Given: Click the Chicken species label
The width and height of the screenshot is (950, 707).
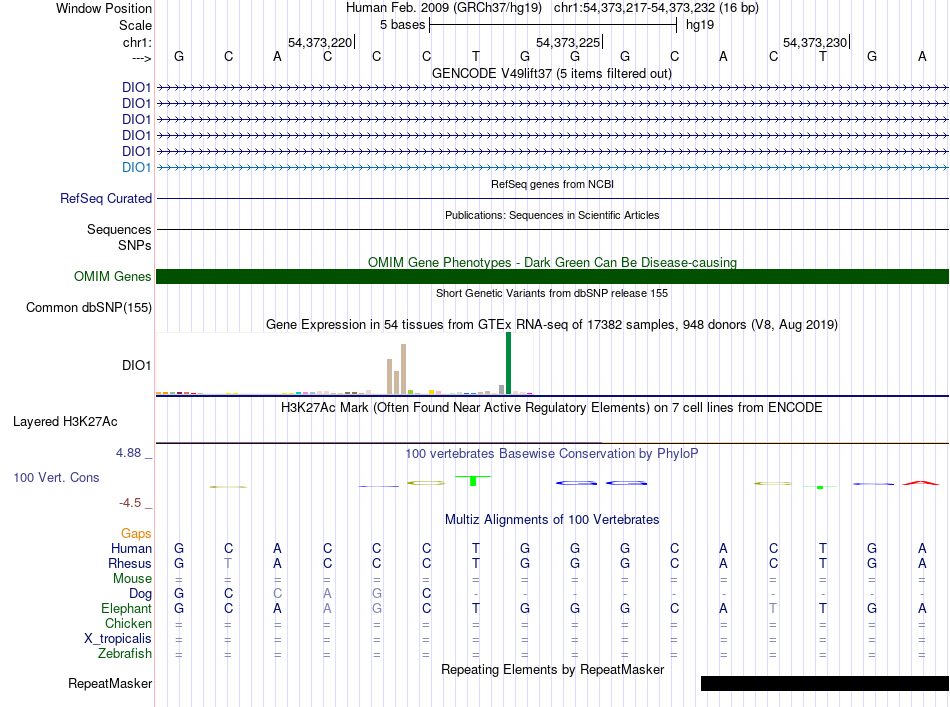Looking at the screenshot, I should tap(128, 623).
